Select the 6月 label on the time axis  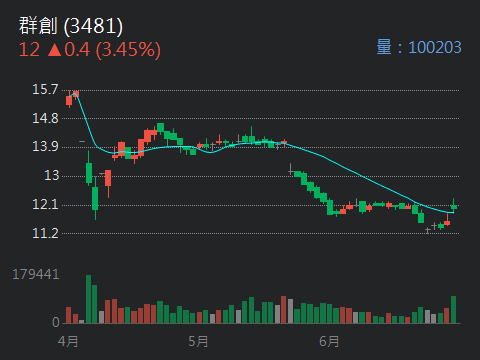(x=329, y=341)
